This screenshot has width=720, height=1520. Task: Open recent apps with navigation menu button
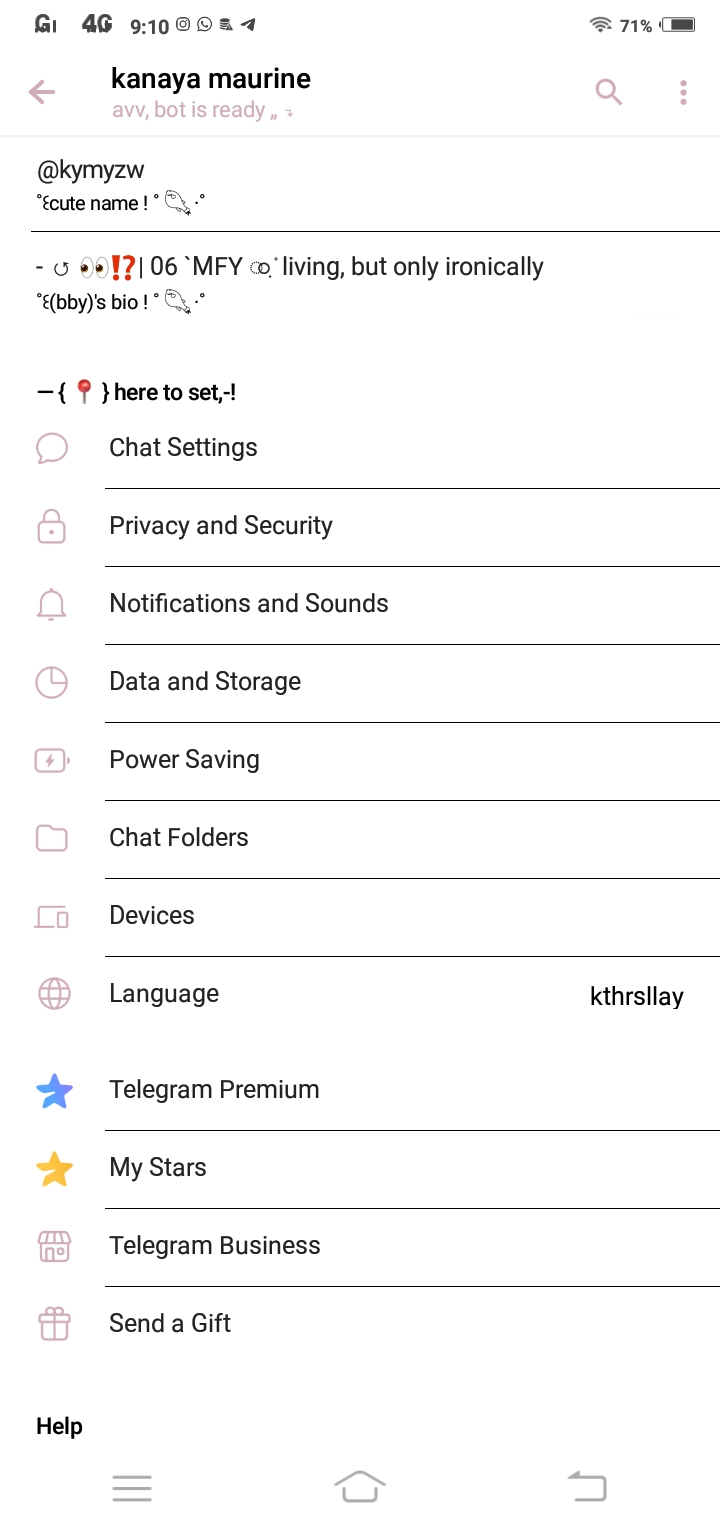coord(132,1488)
